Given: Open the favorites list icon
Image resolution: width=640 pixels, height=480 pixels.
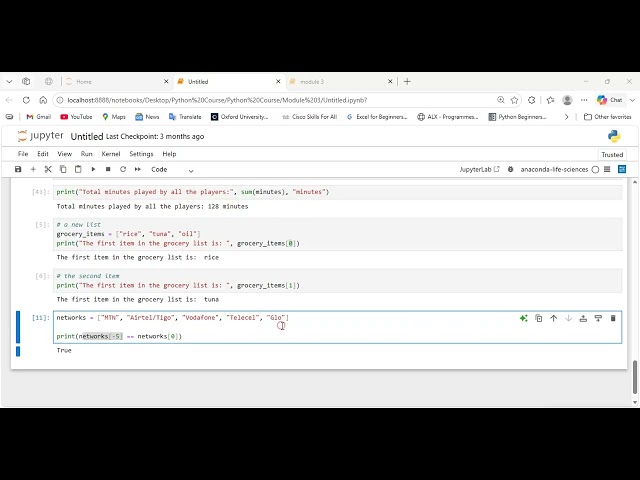Looking at the screenshot, I should 550,100.
